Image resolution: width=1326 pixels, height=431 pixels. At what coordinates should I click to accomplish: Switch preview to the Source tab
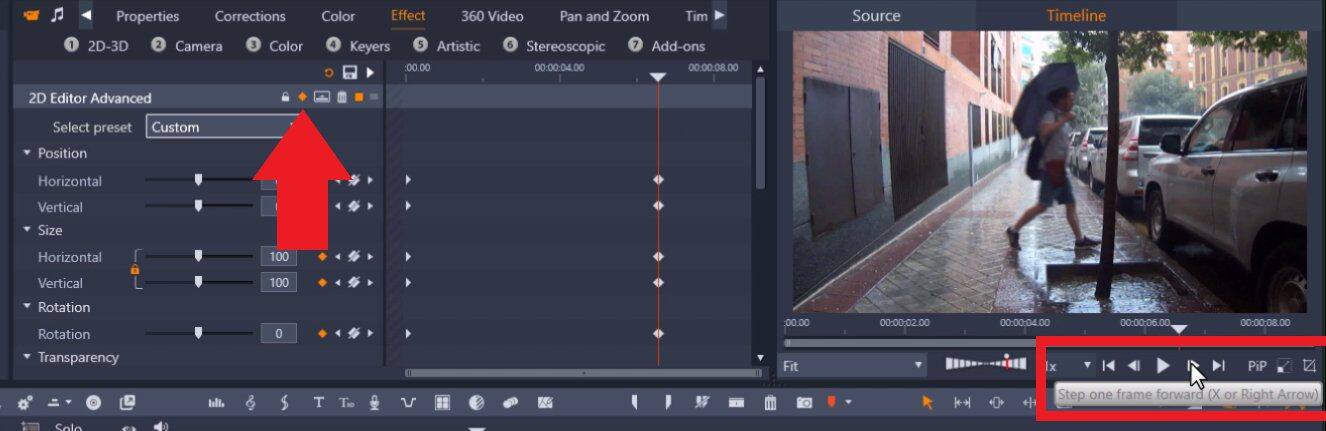pyautogui.click(x=877, y=15)
